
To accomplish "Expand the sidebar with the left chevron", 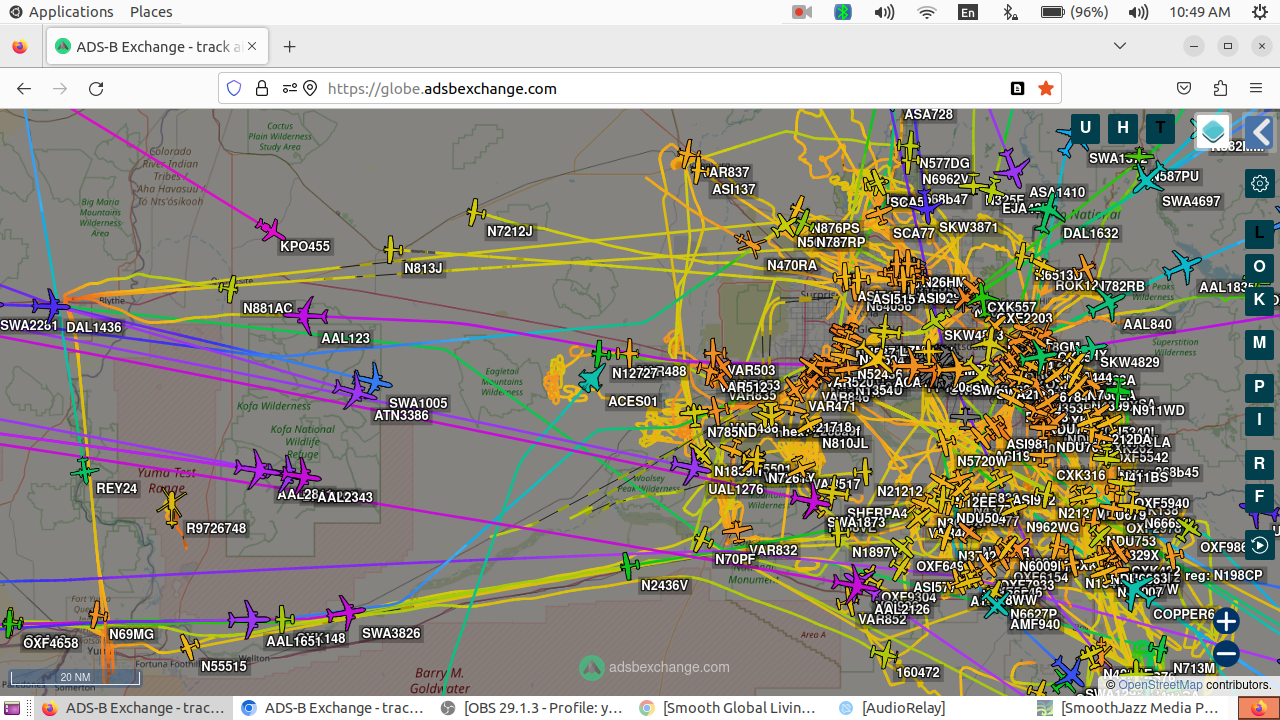I will 1260,131.
